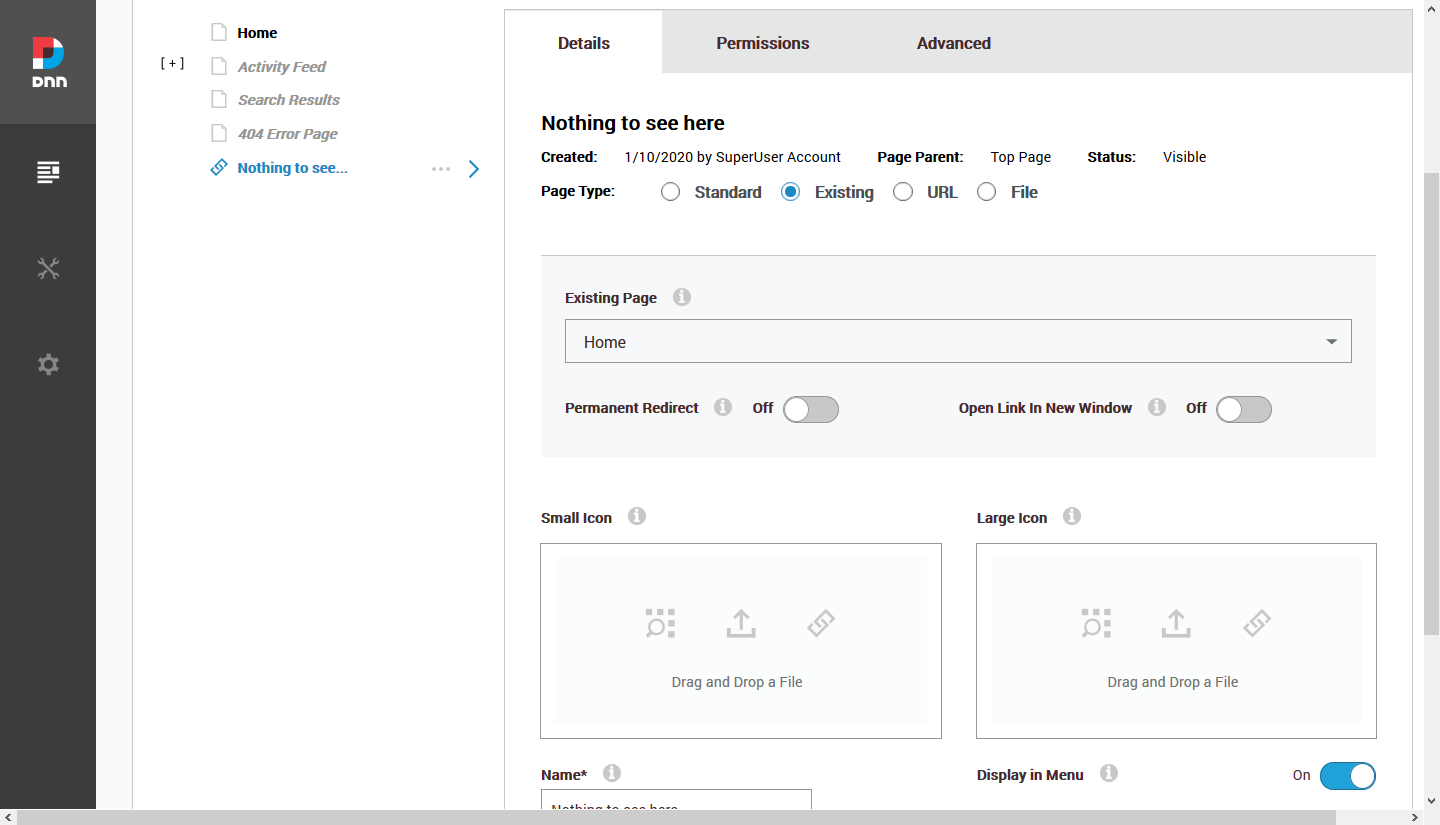
Task: Click the vertical scrollbar thumb
Action: tap(1431, 403)
